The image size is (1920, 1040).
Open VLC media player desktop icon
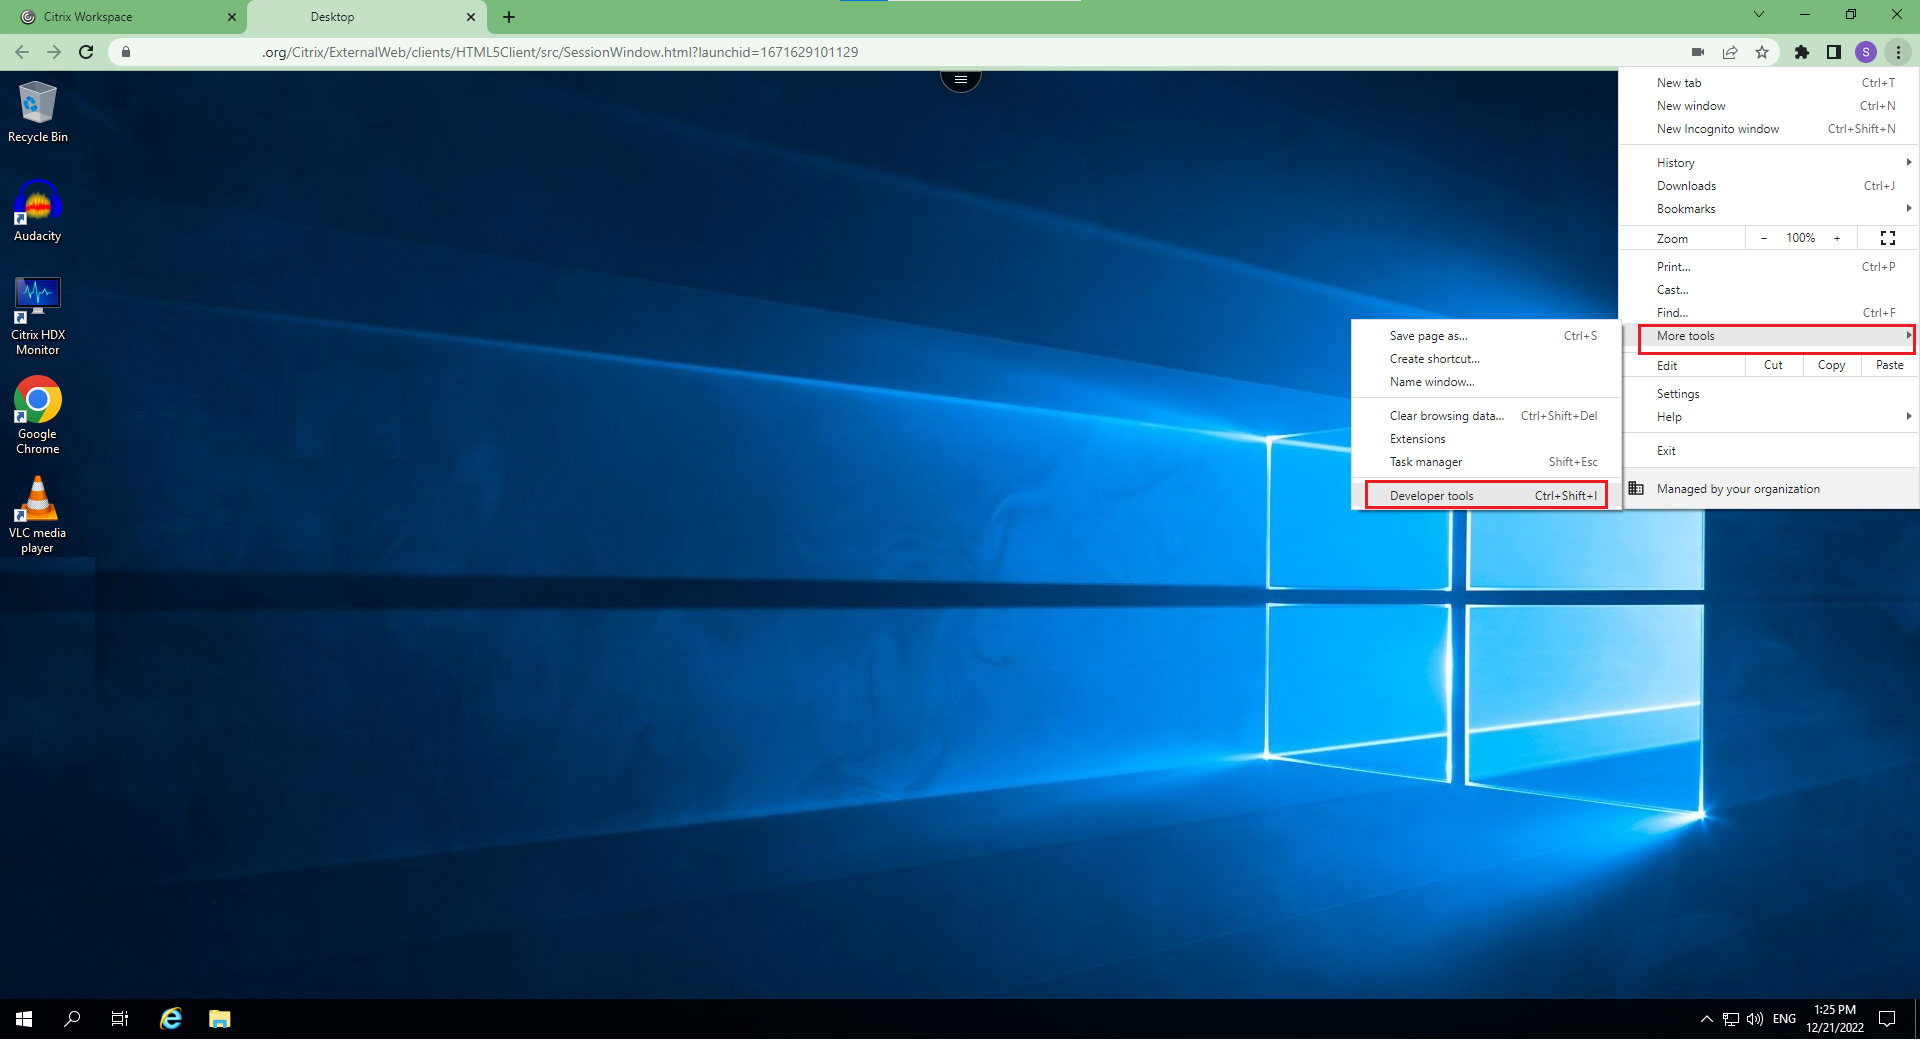pyautogui.click(x=38, y=514)
